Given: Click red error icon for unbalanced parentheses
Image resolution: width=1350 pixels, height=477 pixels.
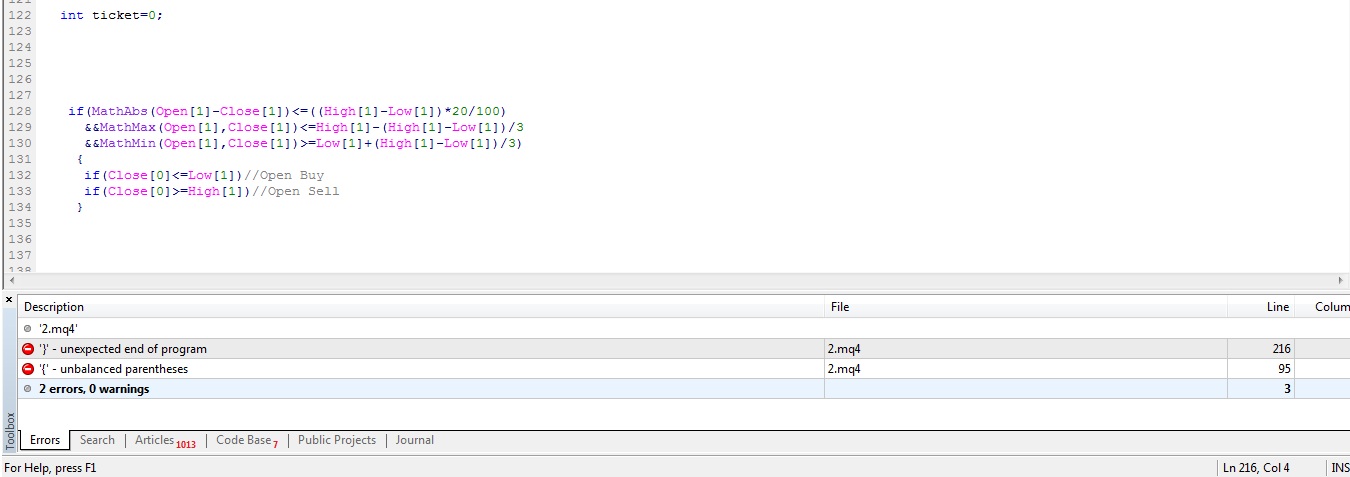Looking at the screenshot, I should tap(28, 369).
